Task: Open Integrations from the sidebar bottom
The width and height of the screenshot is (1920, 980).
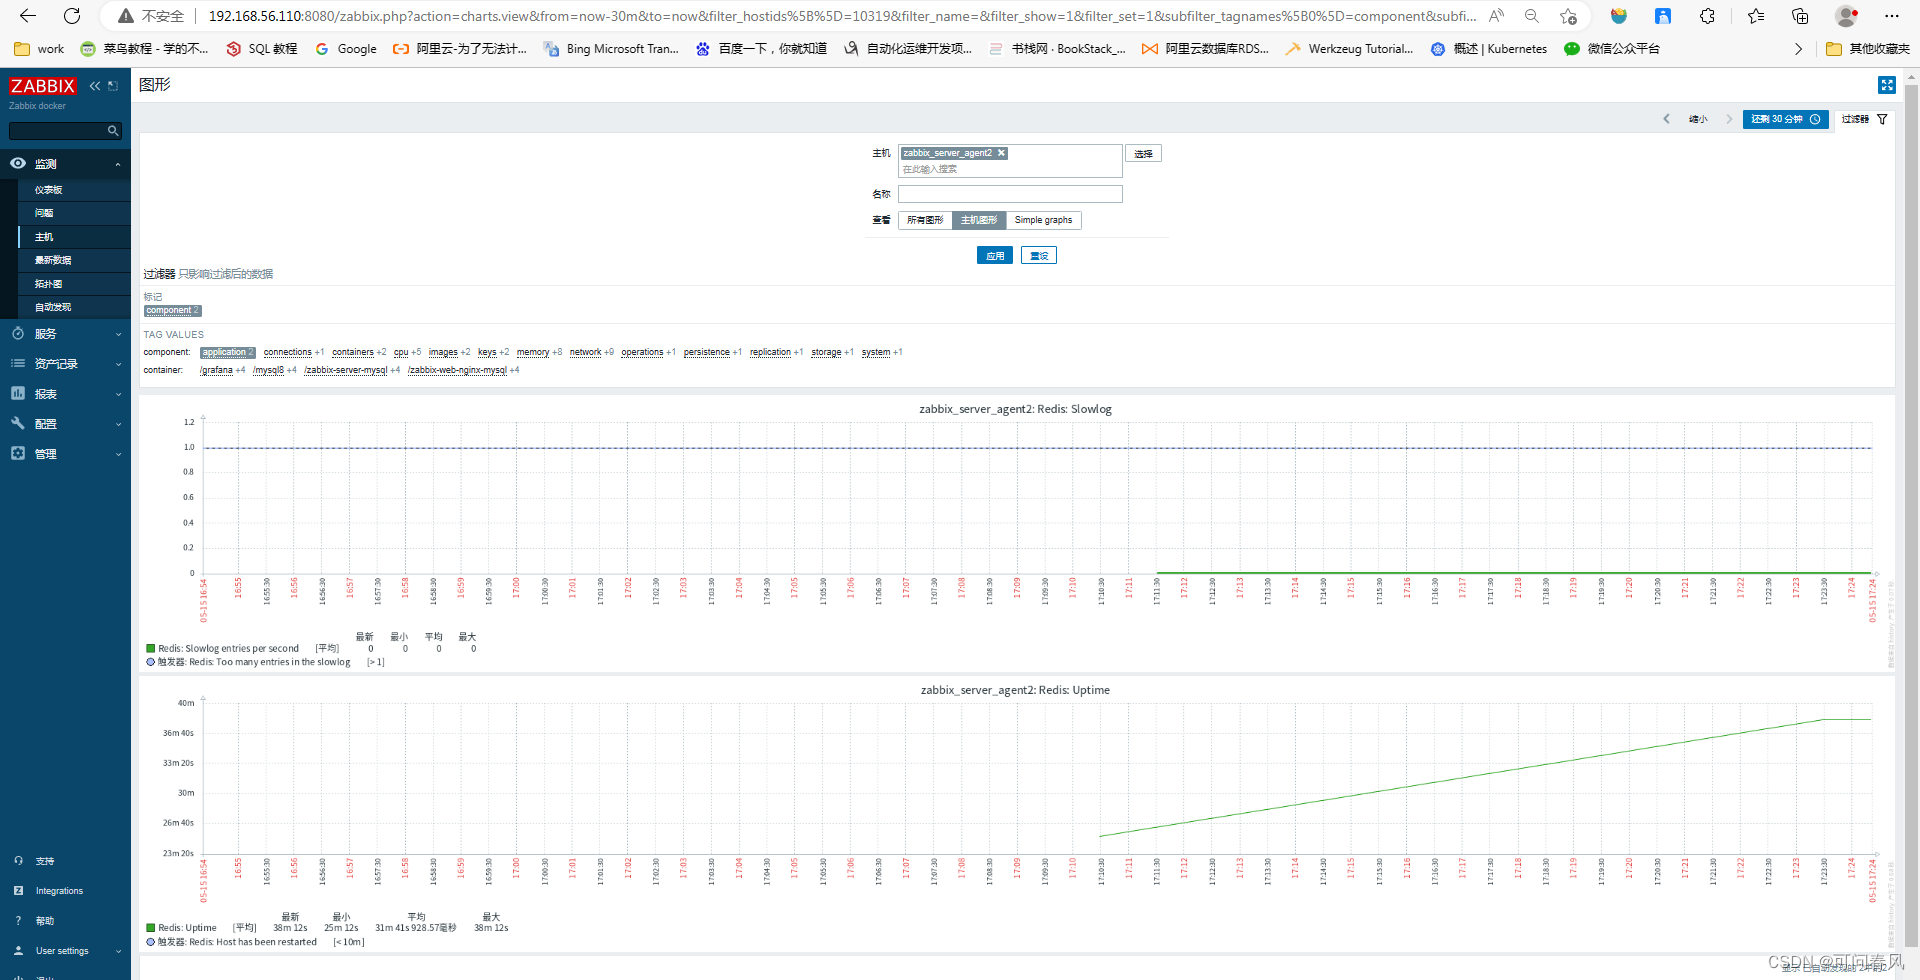Action: click(59, 890)
